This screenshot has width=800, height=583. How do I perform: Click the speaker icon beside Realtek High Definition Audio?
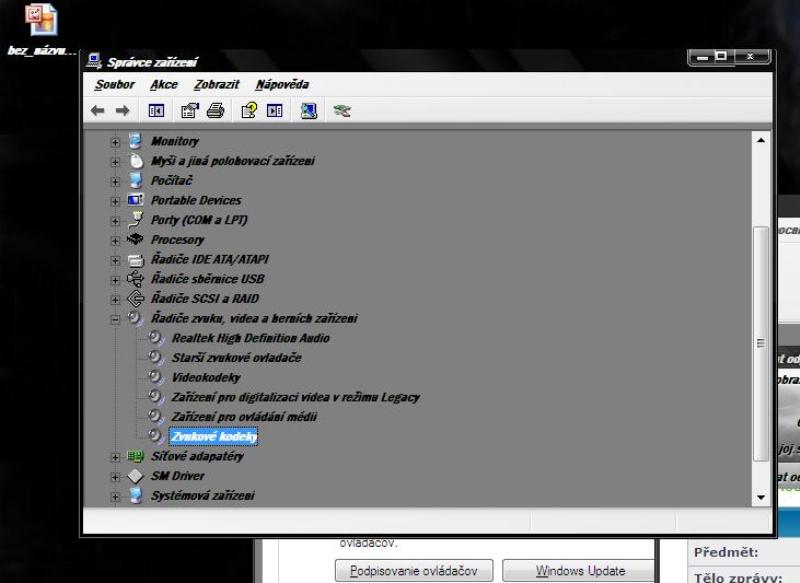click(x=156, y=338)
